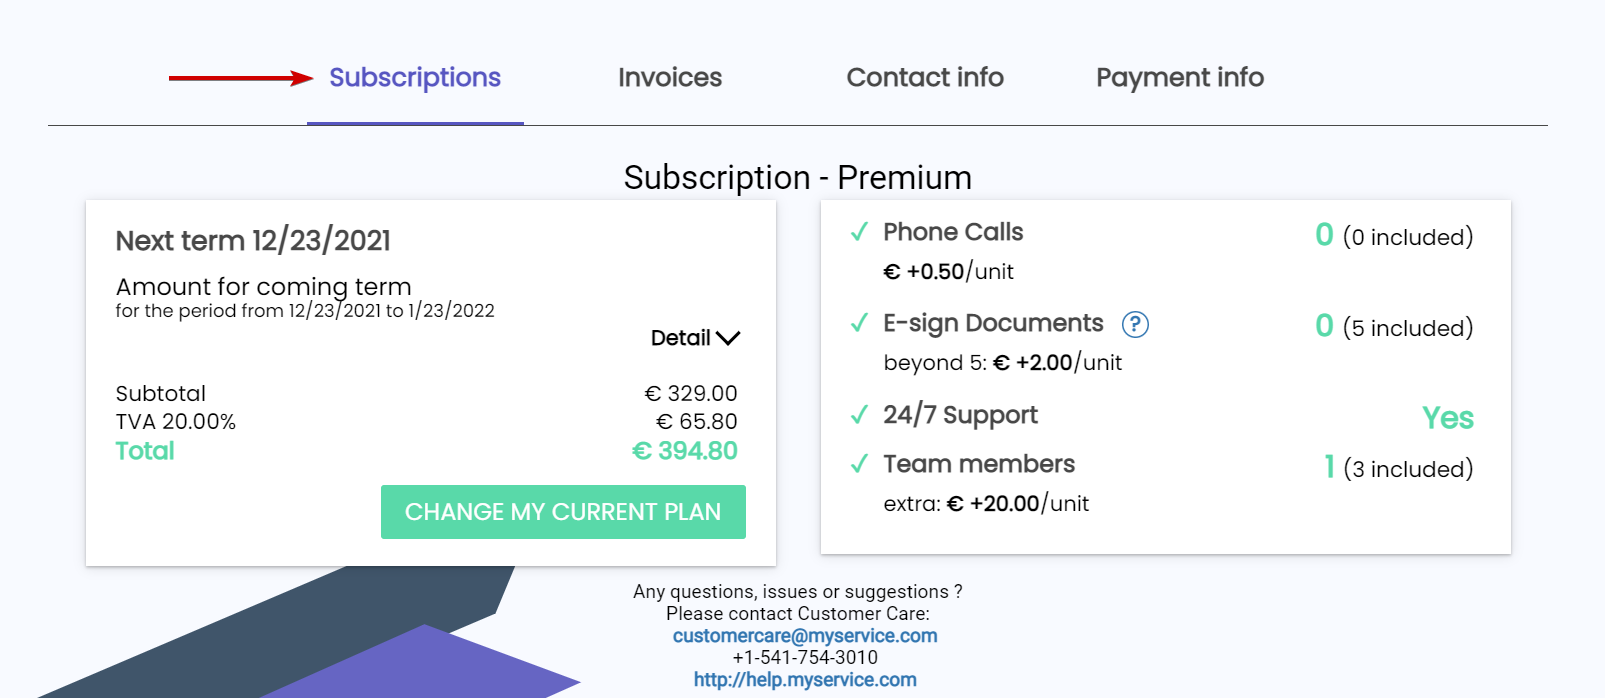Go to the Contact info tab
Image resolution: width=1605 pixels, height=698 pixels.
tap(925, 78)
